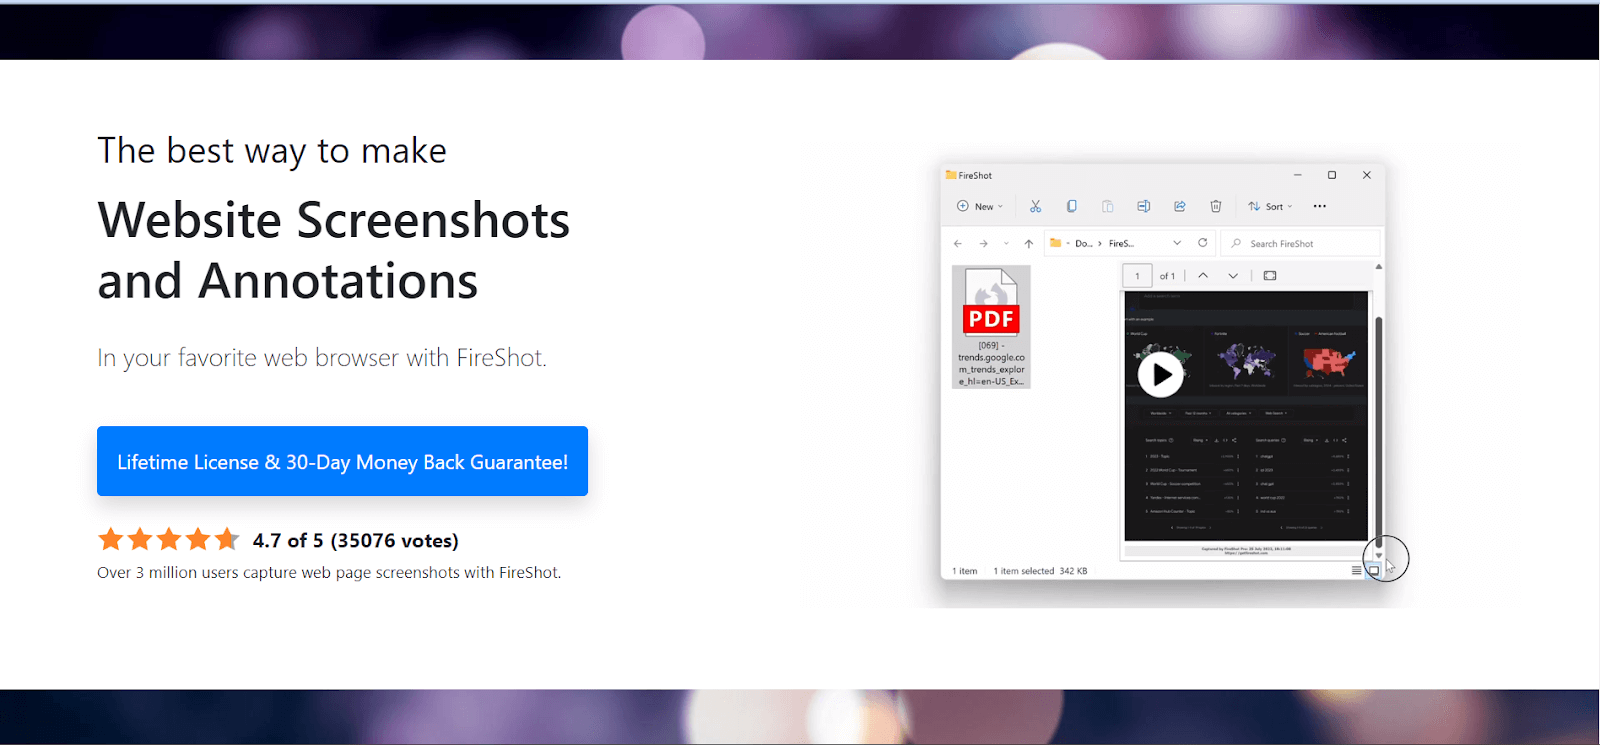1600x745 pixels.
Task: Click the '1 item' status bar text
Action: pyautogui.click(x=965, y=571)
